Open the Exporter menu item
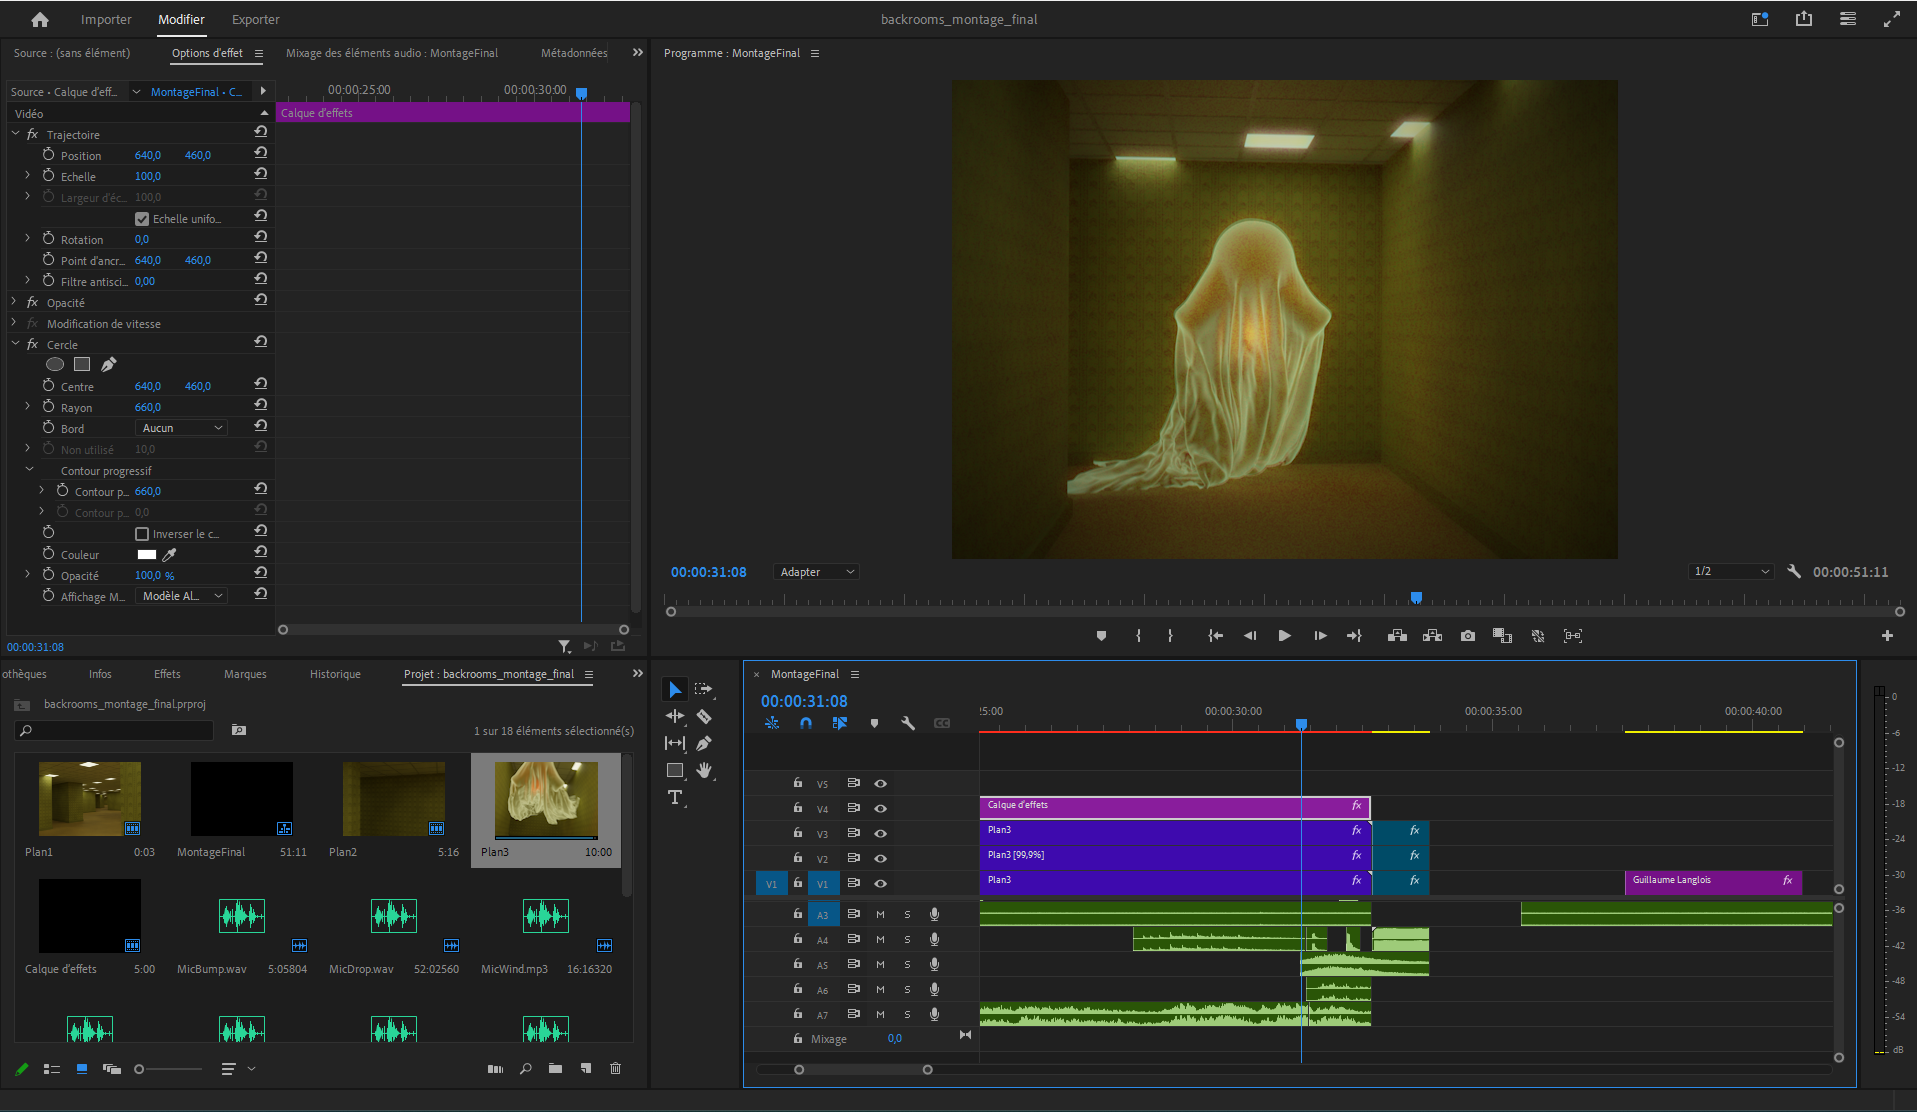Image resolution: width=1917 pixels, height=1112 pixels. click(255, 19)
